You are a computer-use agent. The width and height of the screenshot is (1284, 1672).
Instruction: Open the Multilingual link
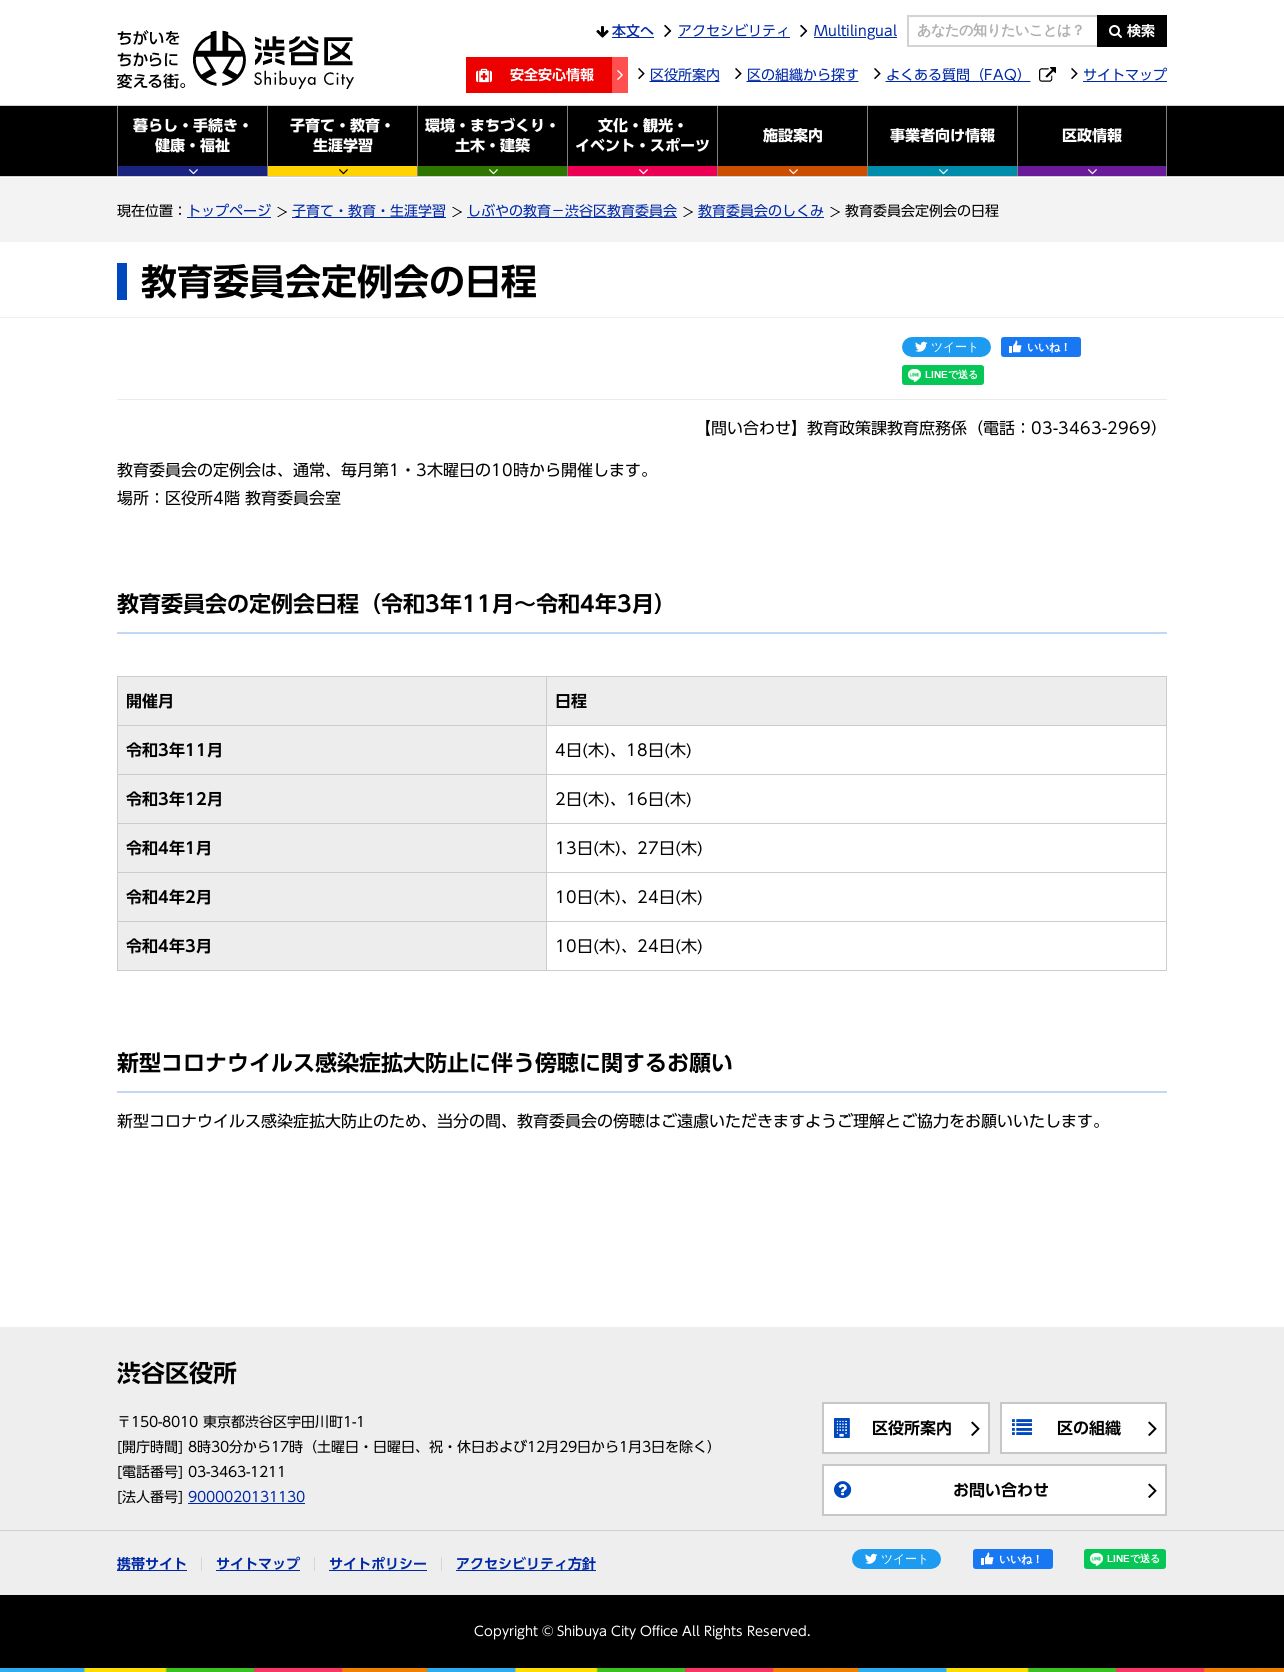[855, 31]
